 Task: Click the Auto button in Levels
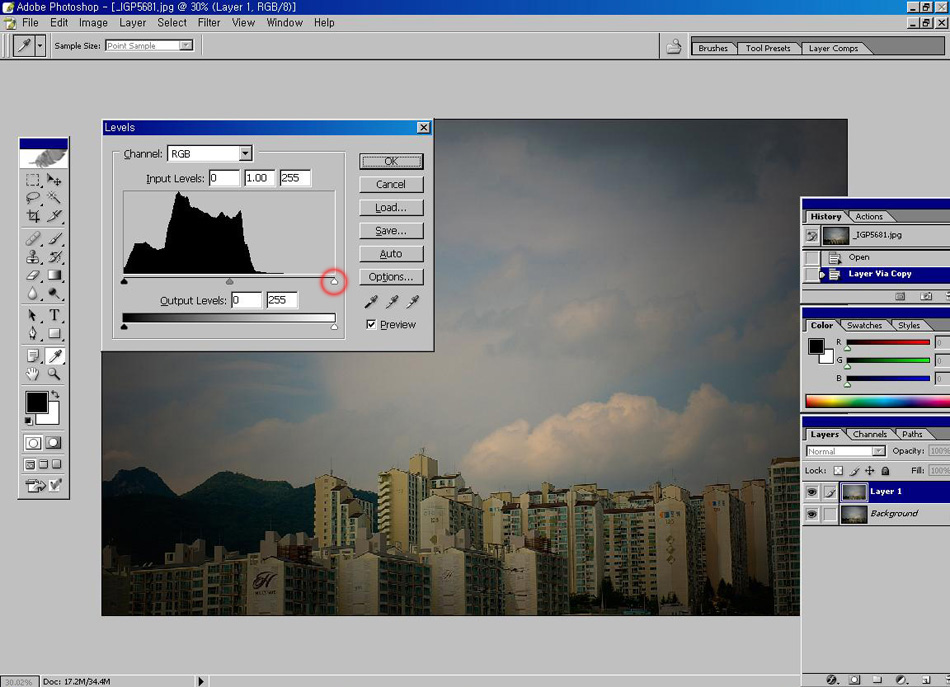click(x=391, y=254)
